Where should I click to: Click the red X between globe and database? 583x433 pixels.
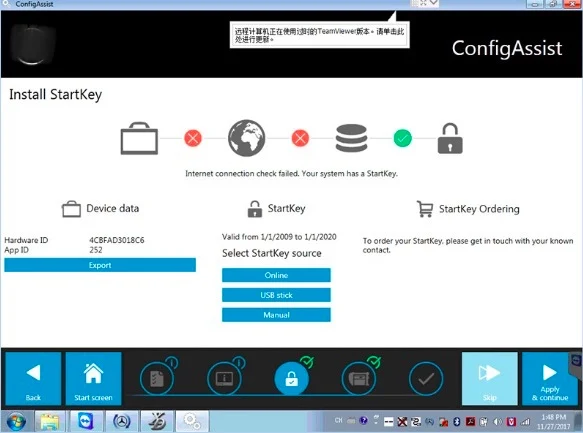point(300,138)
